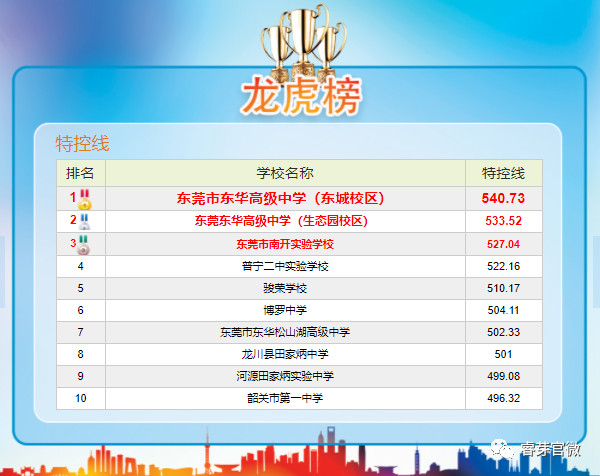600x476 pixels.
Task: Click the 排名 column header
Action: coord(80,173)
